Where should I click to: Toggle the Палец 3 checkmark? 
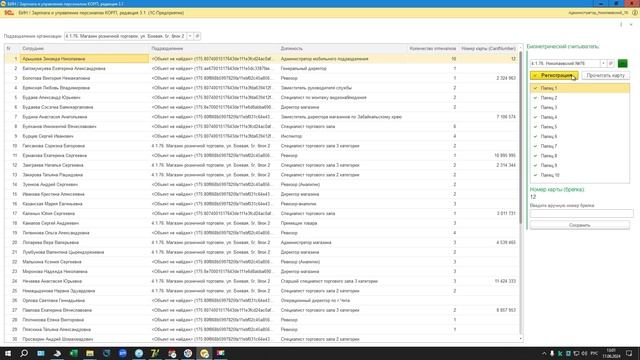coord(535,107)
